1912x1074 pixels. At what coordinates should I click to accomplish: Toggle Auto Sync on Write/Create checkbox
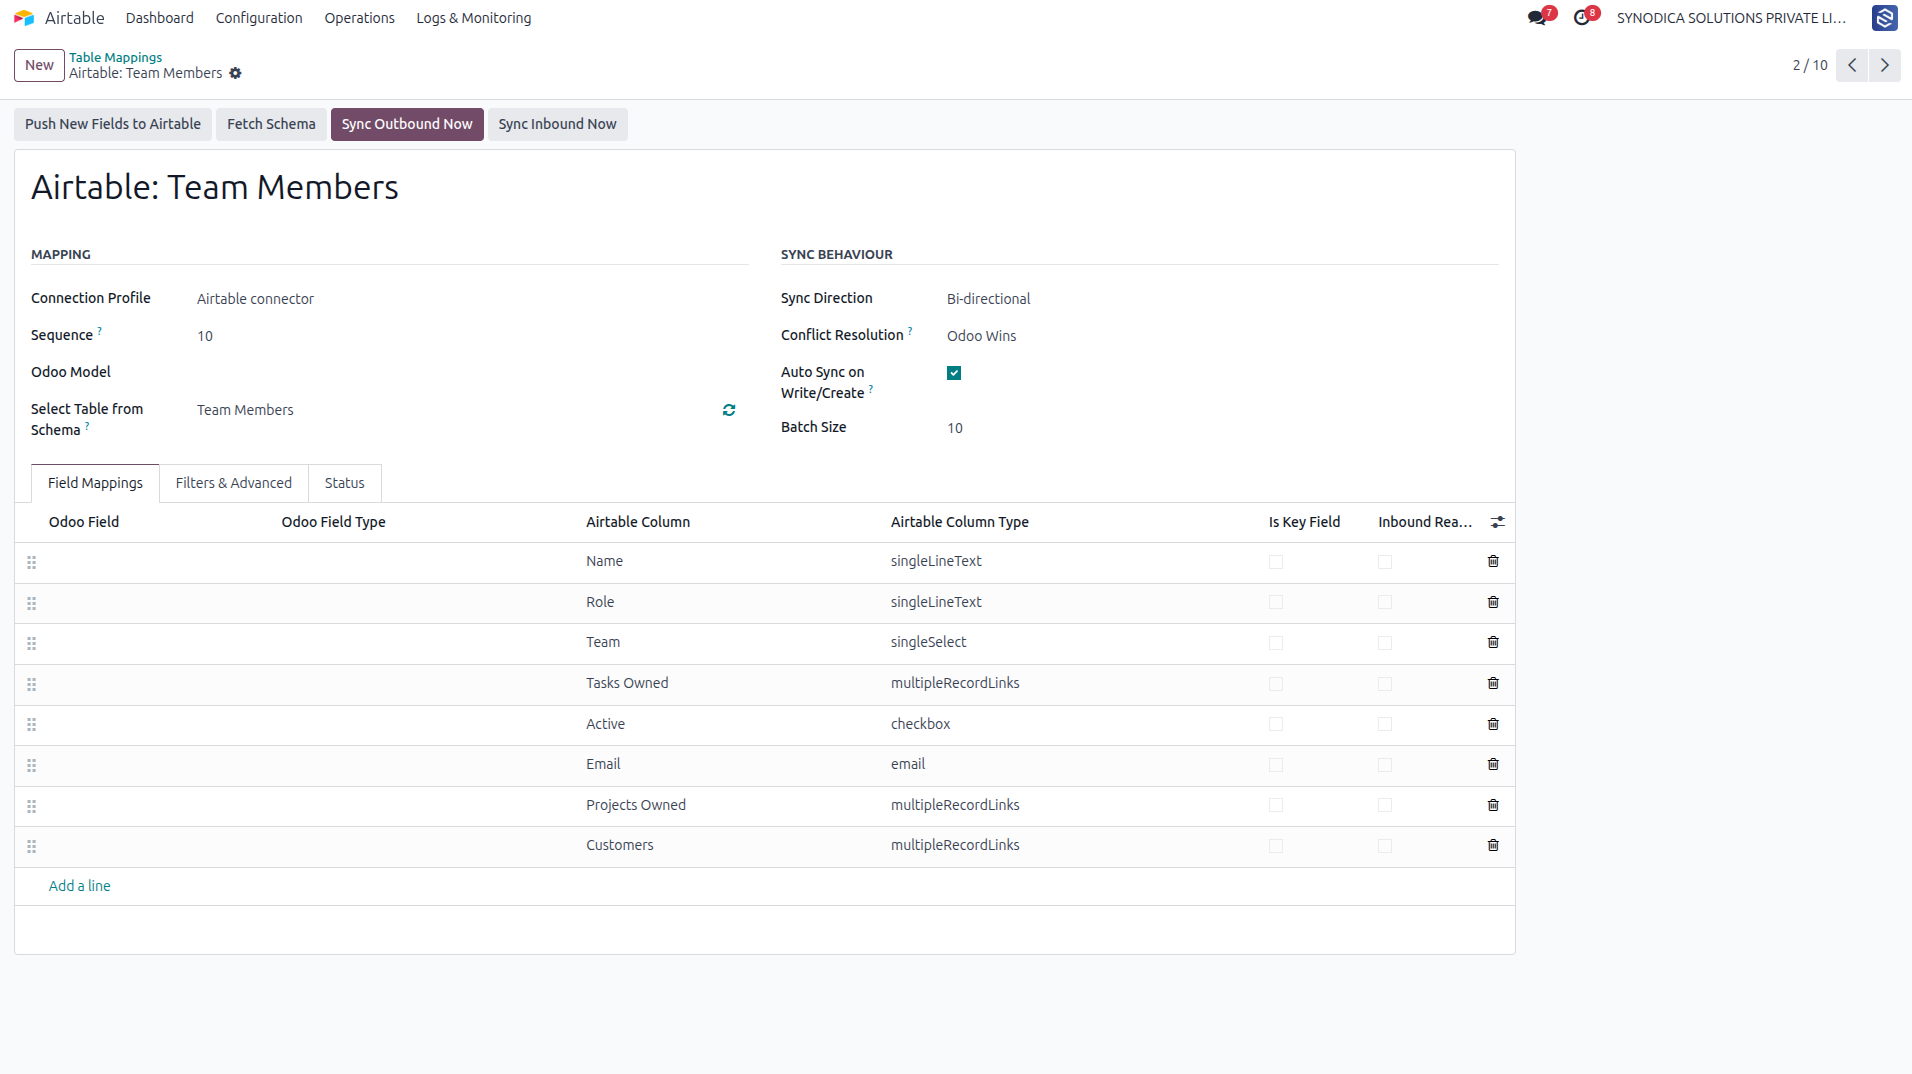[954, 373]
